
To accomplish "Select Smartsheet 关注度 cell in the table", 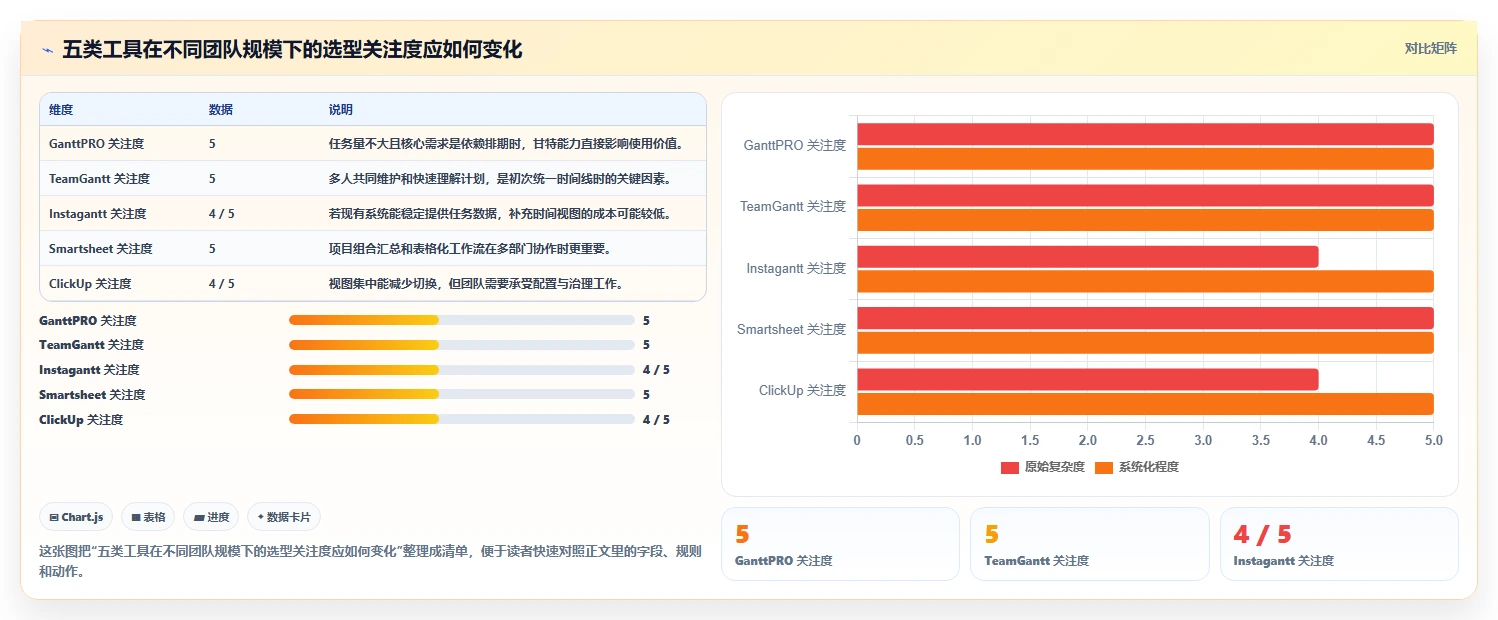I will (x=101, y=249).
